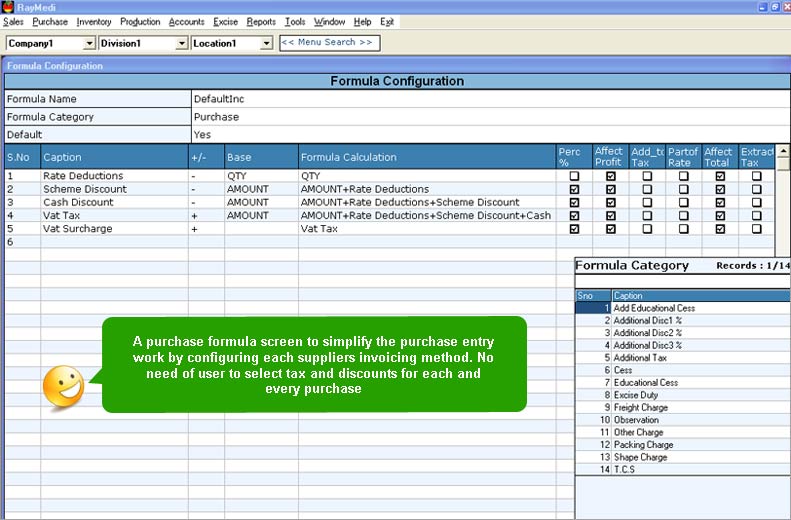Open the Window menu
Image resolution: width=791 pixels, height=520 pixels.
click(x=329, y=22)
